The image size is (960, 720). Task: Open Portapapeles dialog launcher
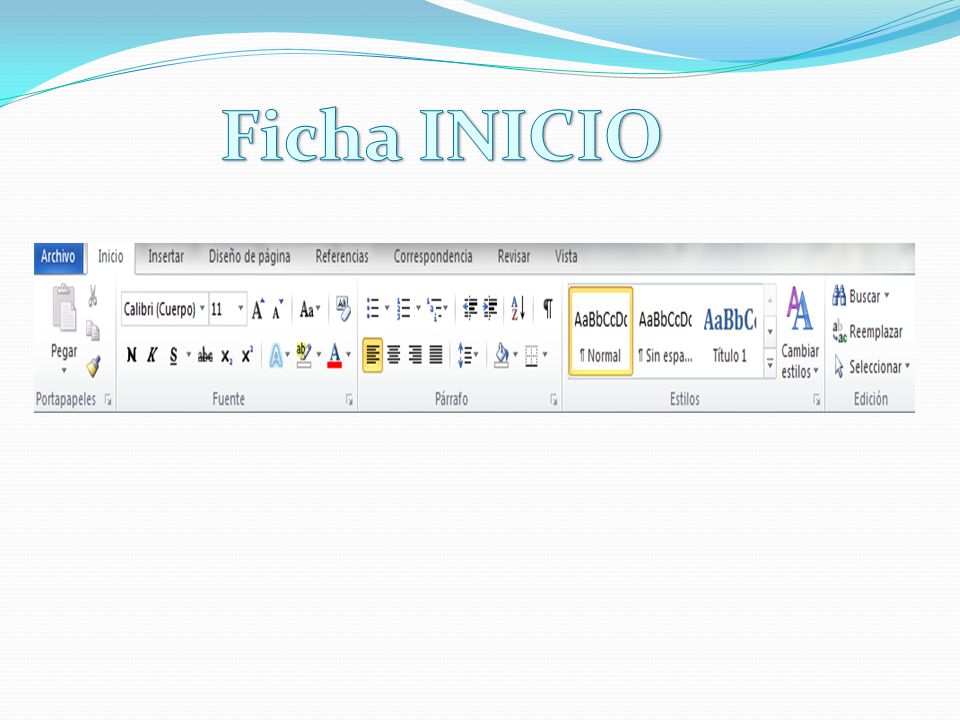click(x=108, y=400)
